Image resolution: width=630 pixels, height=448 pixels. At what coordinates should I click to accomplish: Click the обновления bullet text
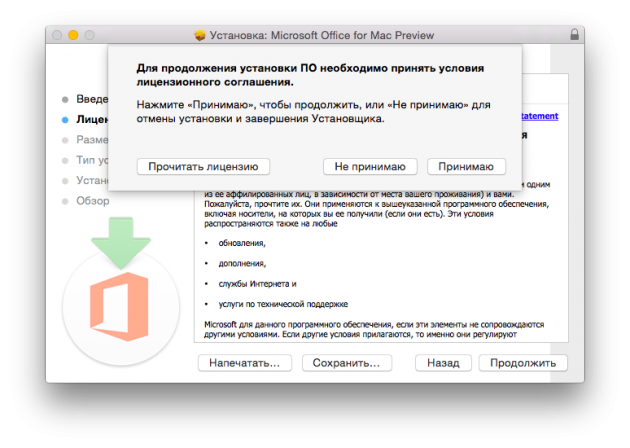(x=242, y=243)
